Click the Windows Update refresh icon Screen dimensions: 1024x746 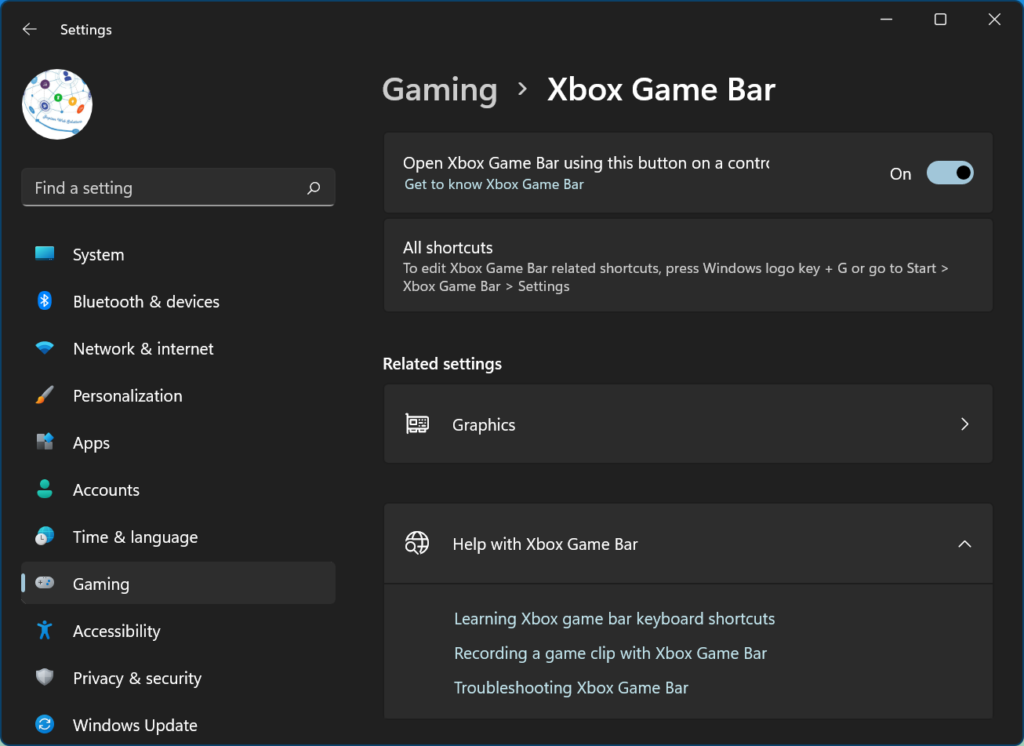(44, 724)
